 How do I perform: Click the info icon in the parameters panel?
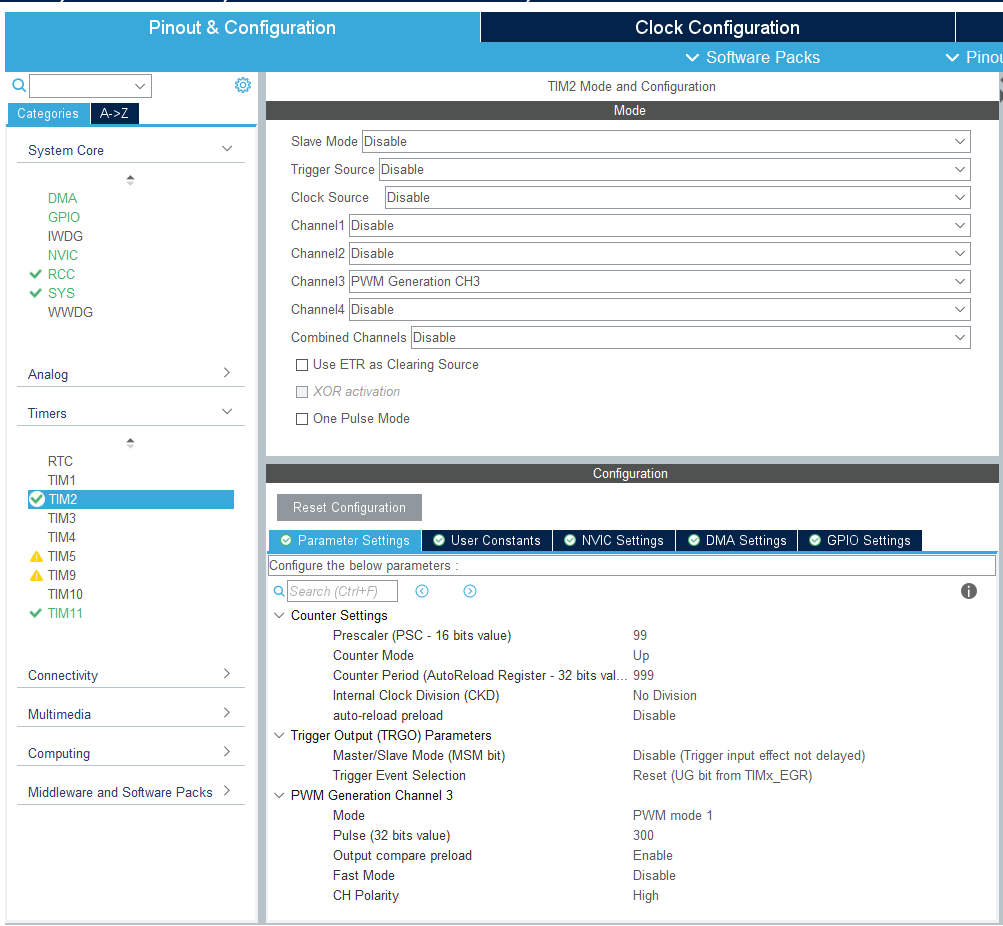coord(968,591)
